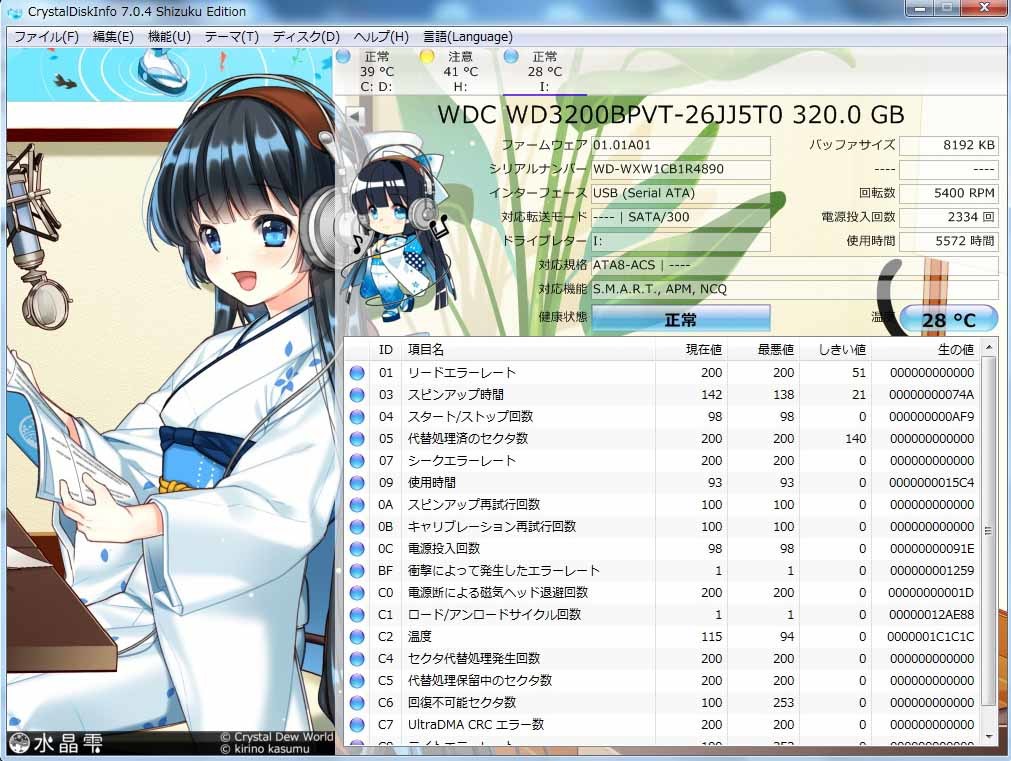Image resolution: width=1011 pixels, height=761 pixels.
Task: Click status orb for C0 row
Action: (357, 593)
